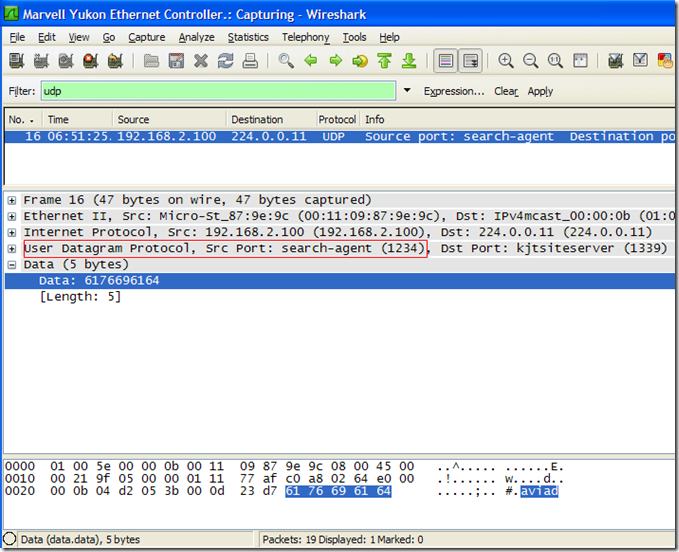Zoom out toolbar icon

click(530, 61)
